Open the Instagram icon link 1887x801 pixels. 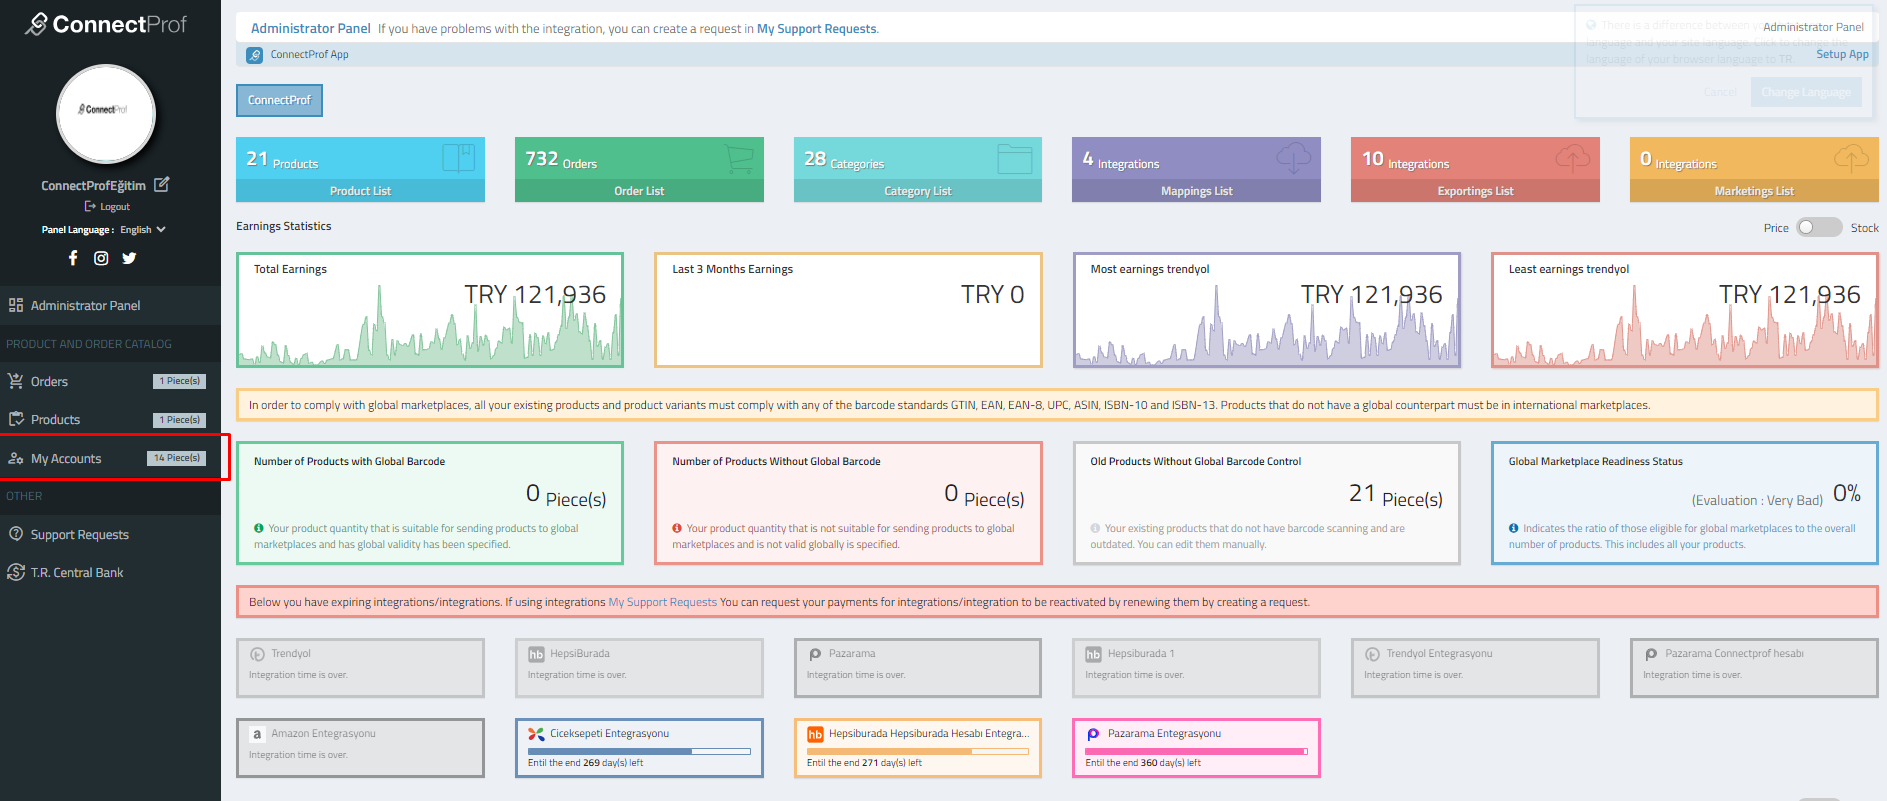101,258
